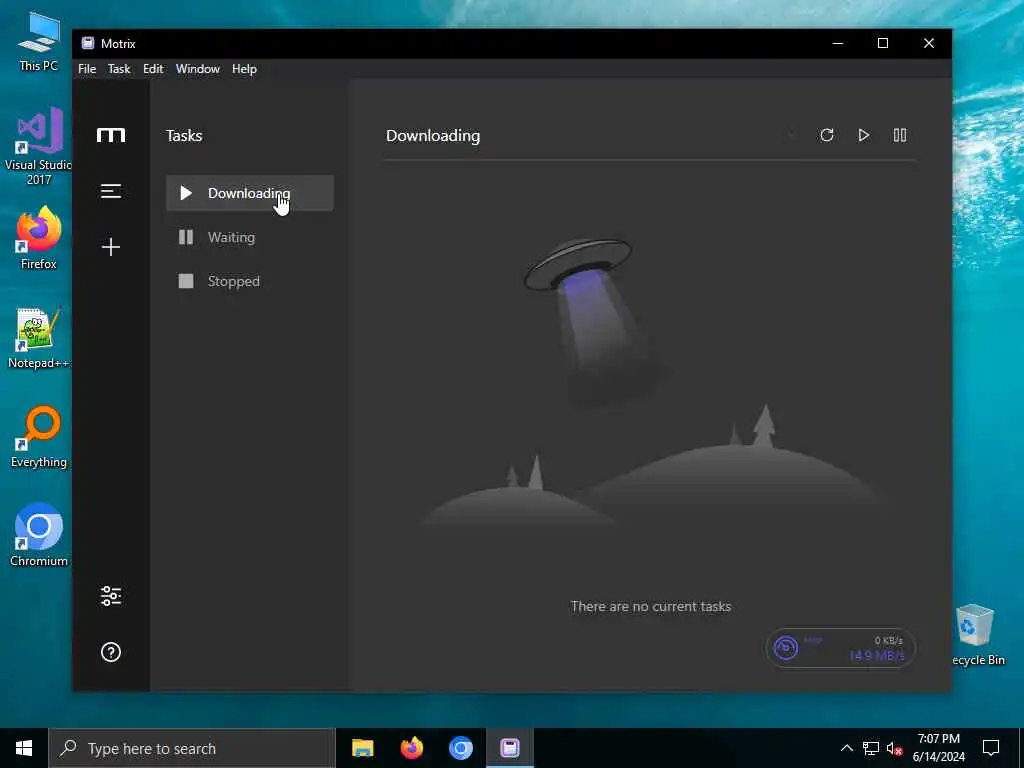Open the File menu

(x=87, y=69)
